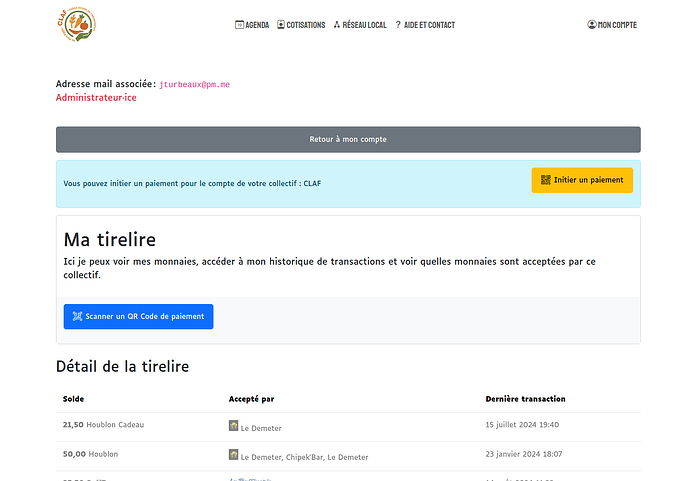The width and height of the screenshot is (690, 481).
Task: Open Aide et contact page
Action: click(x=429, y=25)
